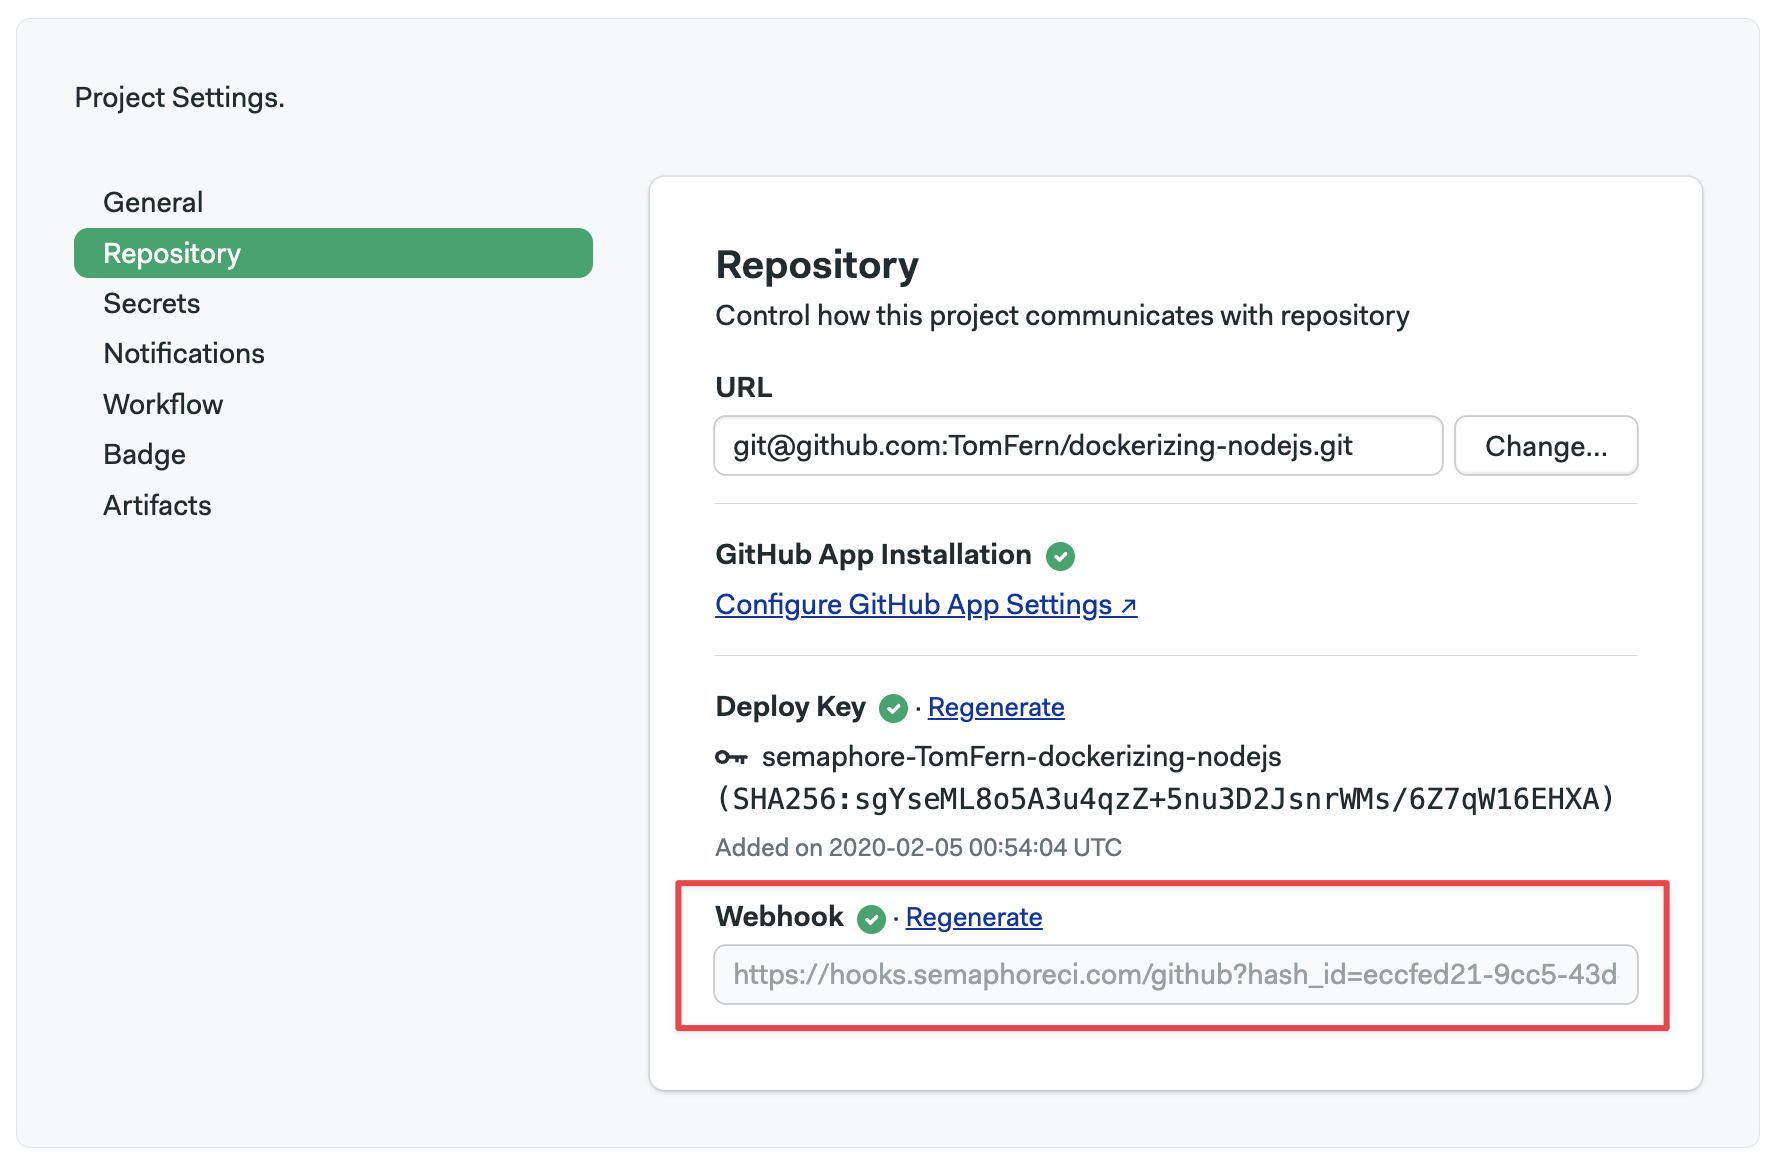
Task: Go to Notifications settings
Action: (184, 353)
